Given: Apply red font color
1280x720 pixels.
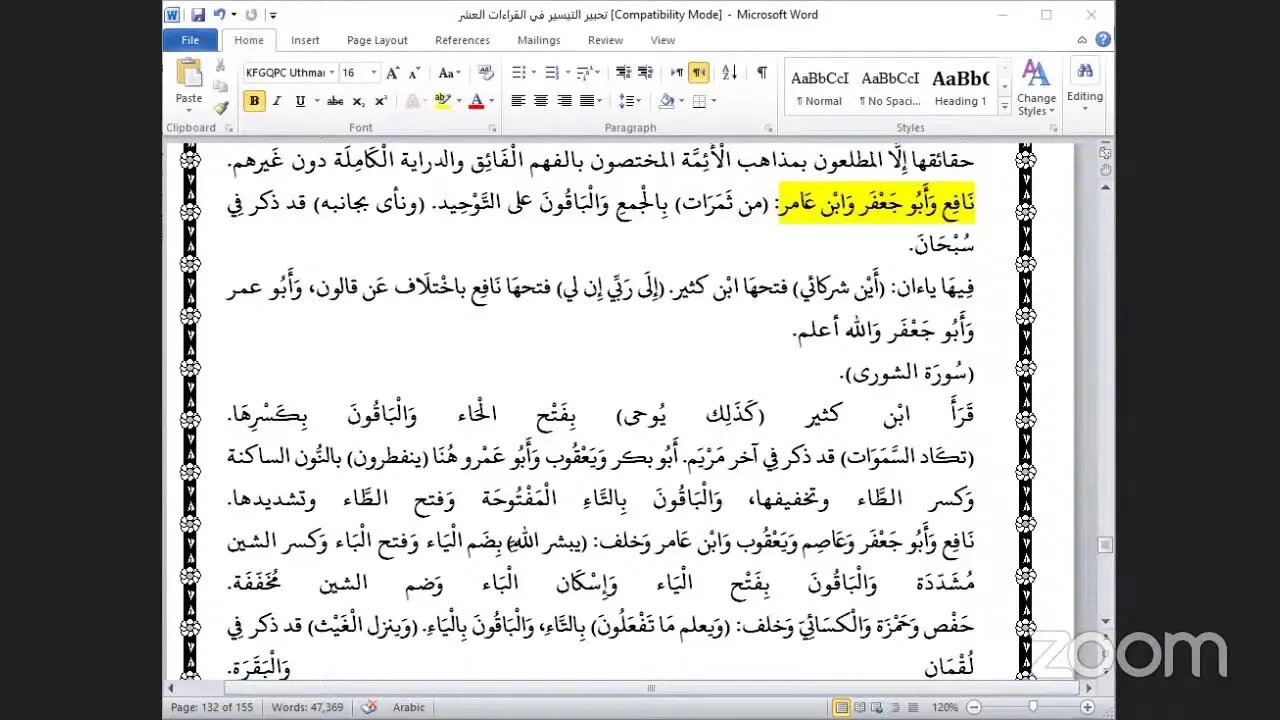Looking at the screenshot, I should click(475, 101).
